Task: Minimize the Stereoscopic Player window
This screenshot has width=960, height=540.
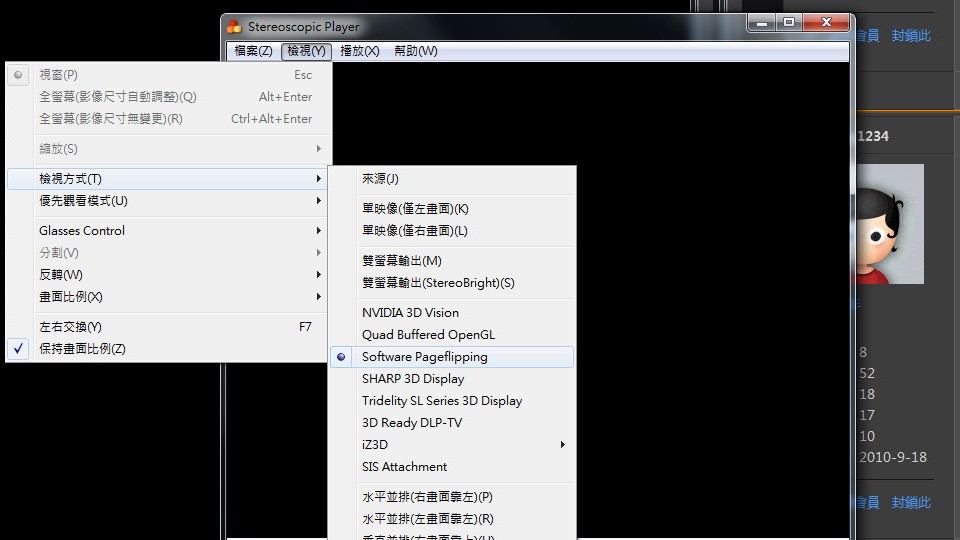Action: coord(762,23)
